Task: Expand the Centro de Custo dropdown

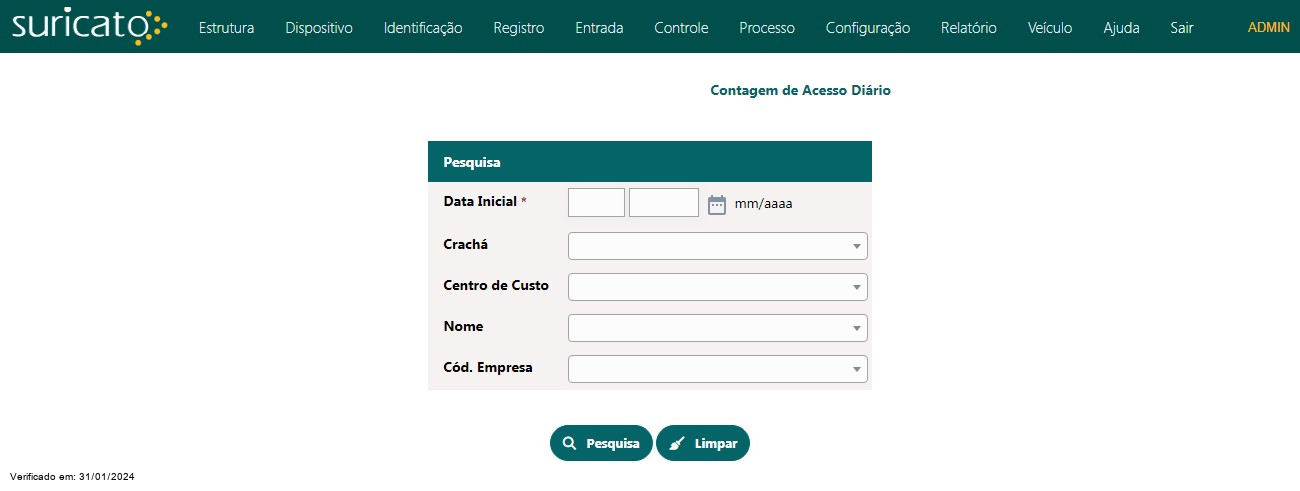Action: pyautogui.click(x=718, y=287)
